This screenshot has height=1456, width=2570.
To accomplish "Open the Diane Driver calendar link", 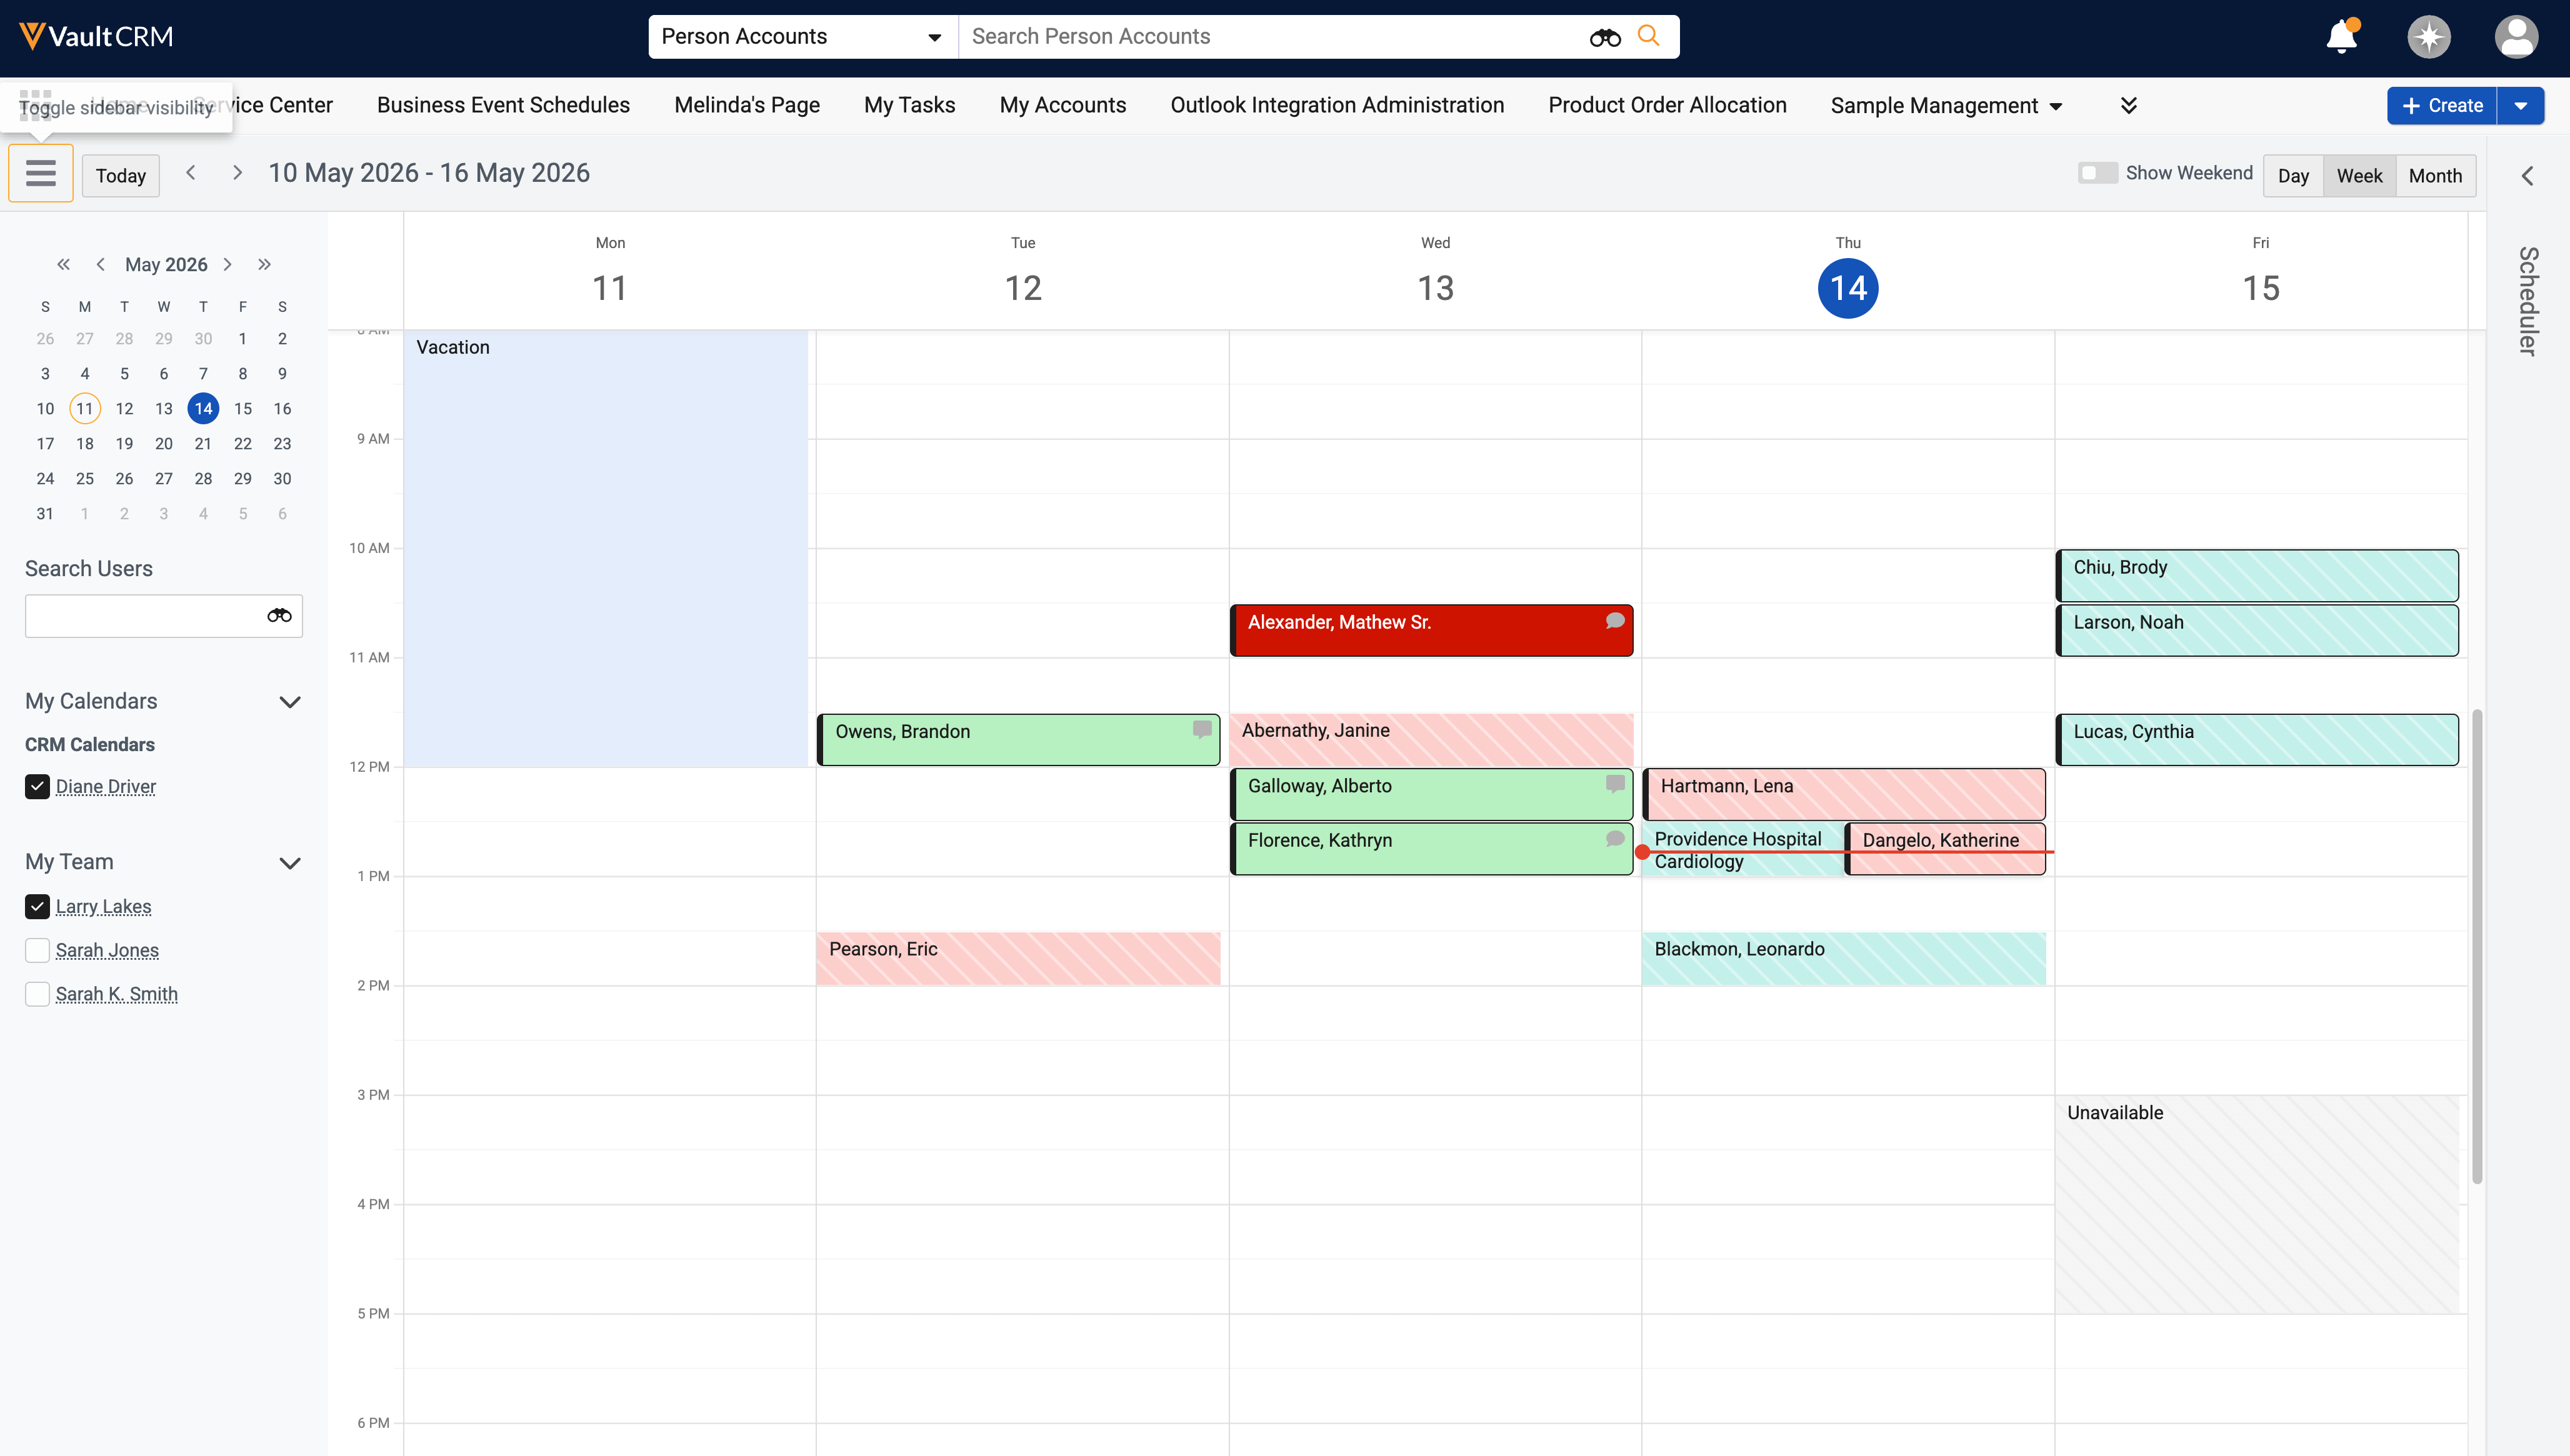I will (x=106, y=786).
